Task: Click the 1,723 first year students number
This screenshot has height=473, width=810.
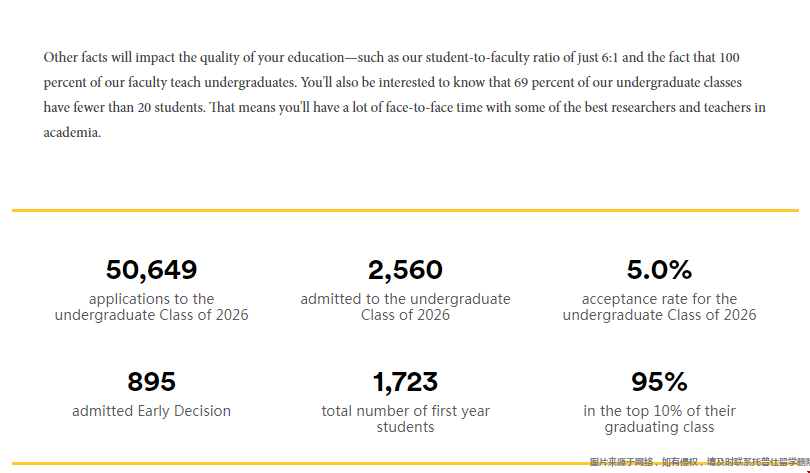Action: point(405,382)
